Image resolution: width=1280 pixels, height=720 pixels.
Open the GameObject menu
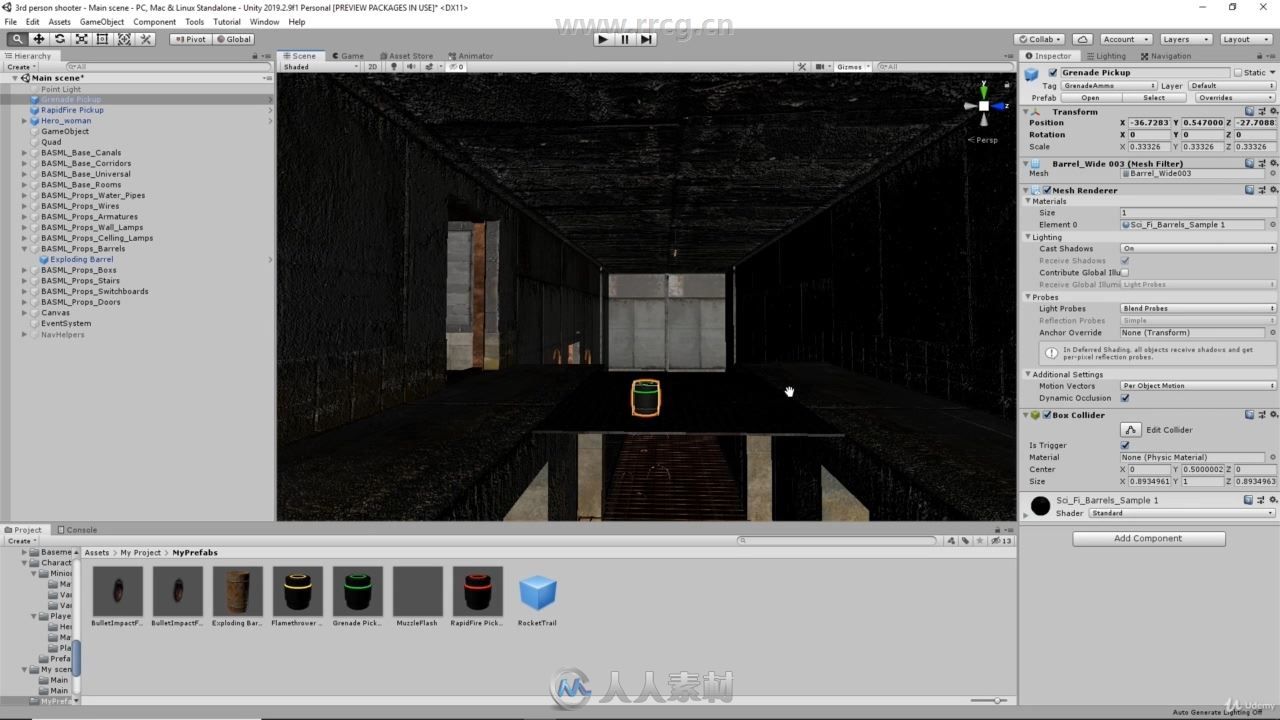coord(102,22)
